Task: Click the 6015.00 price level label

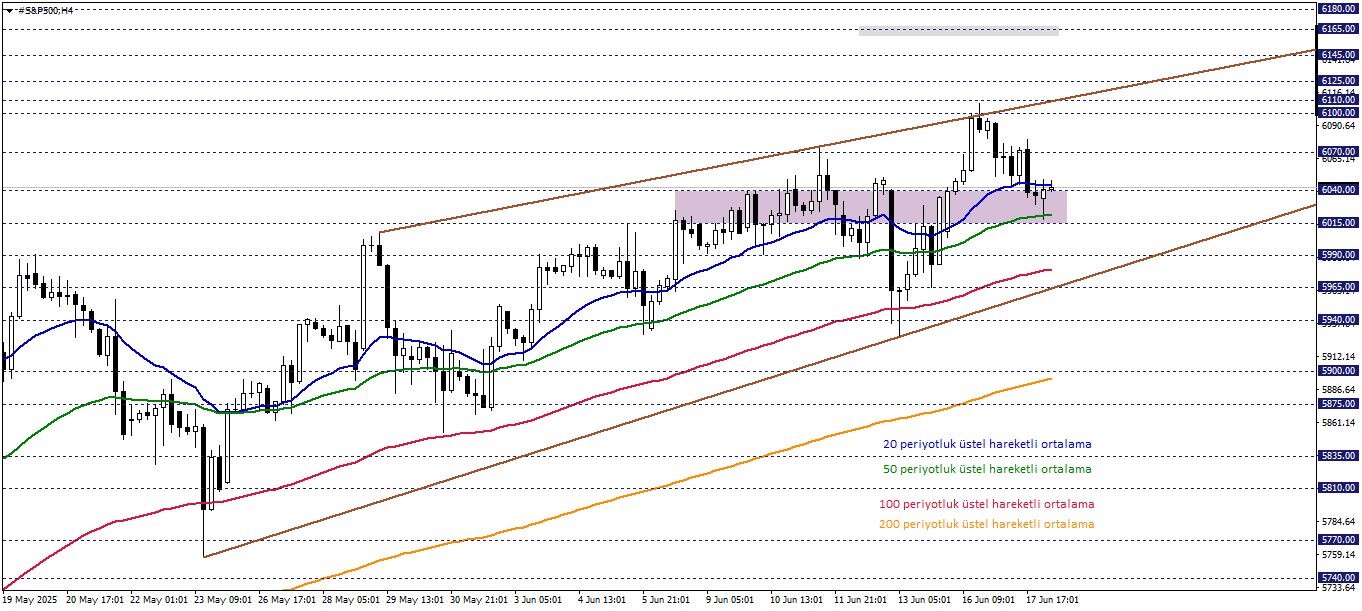Action: (x=1338, y=222)
